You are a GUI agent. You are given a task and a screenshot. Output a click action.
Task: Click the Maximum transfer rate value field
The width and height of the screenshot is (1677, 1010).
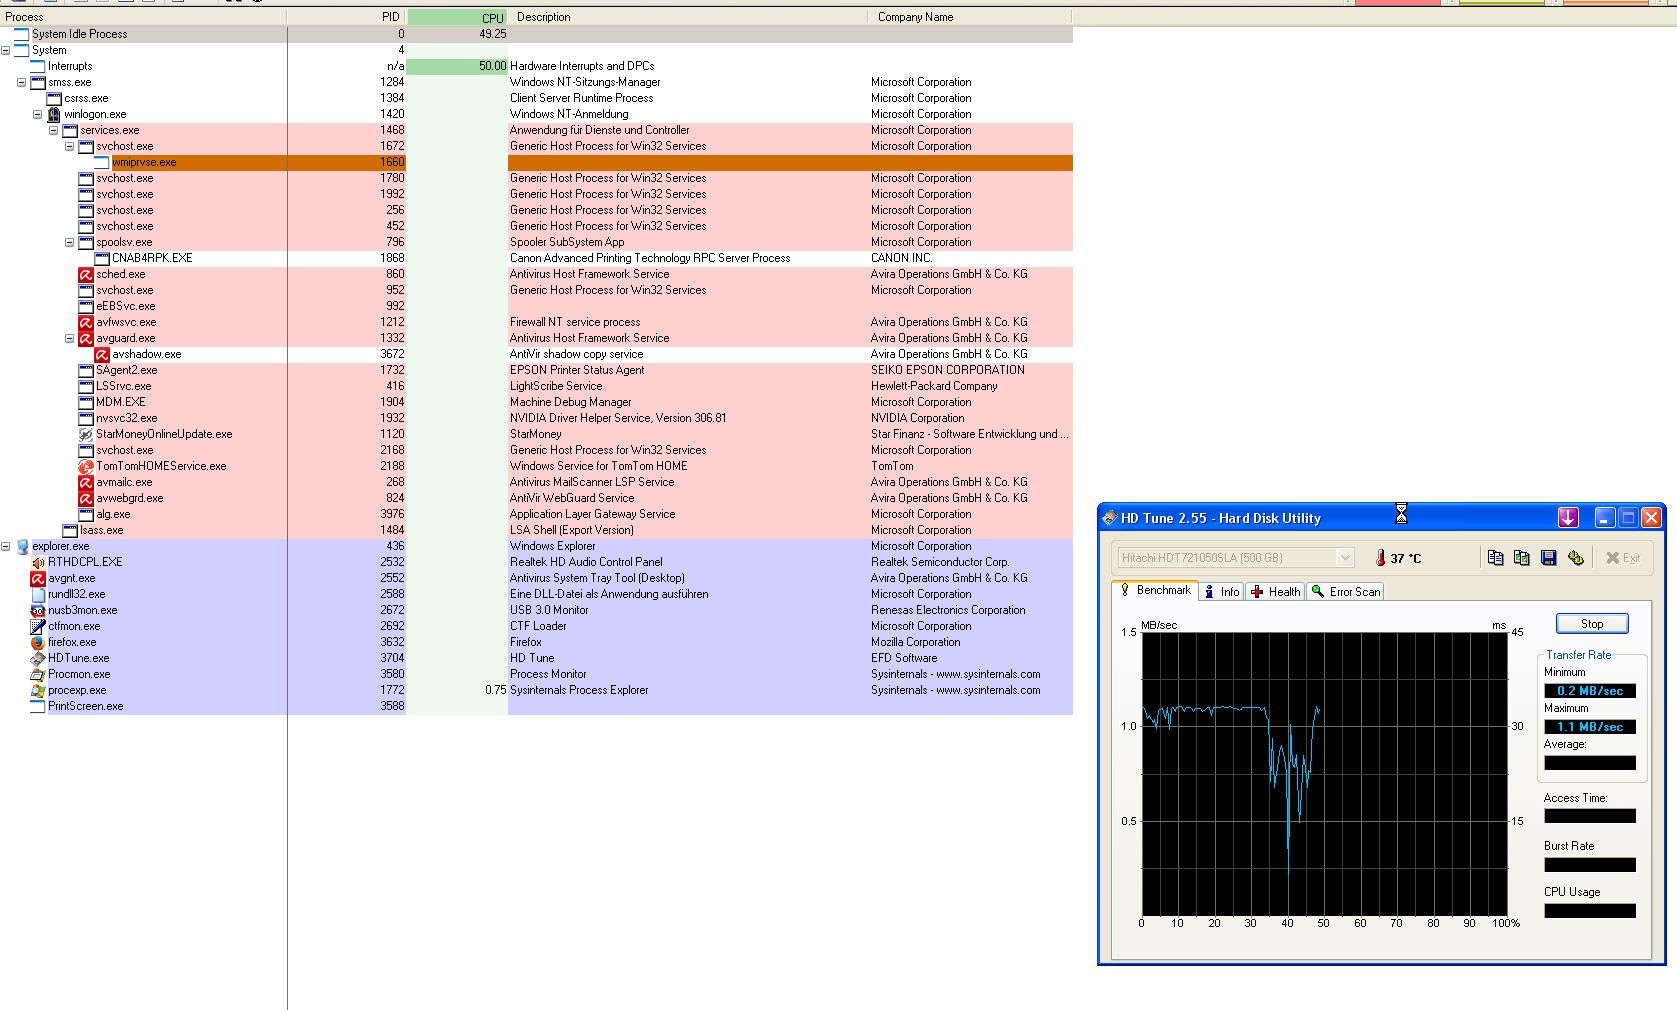point(1590,727)
